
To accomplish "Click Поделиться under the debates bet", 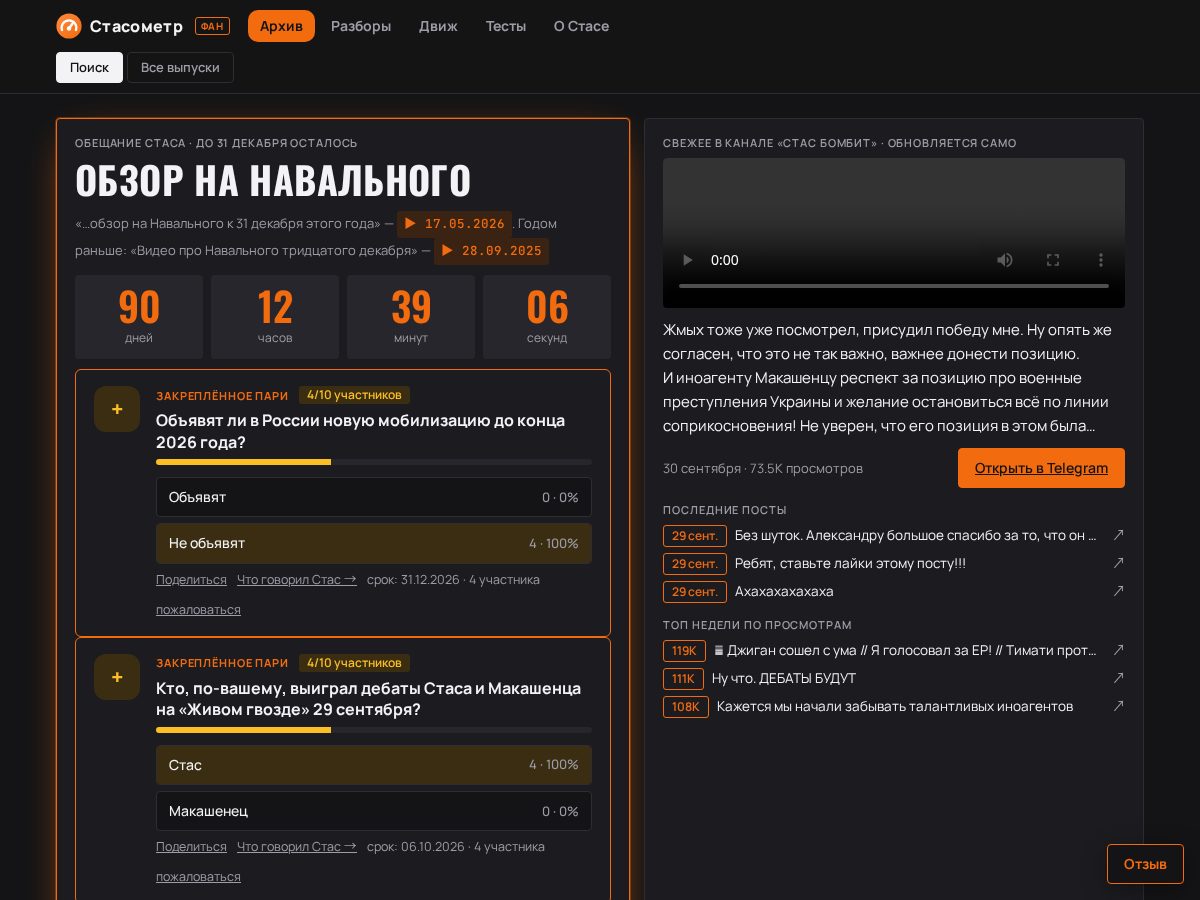I will tap(191, 846).
